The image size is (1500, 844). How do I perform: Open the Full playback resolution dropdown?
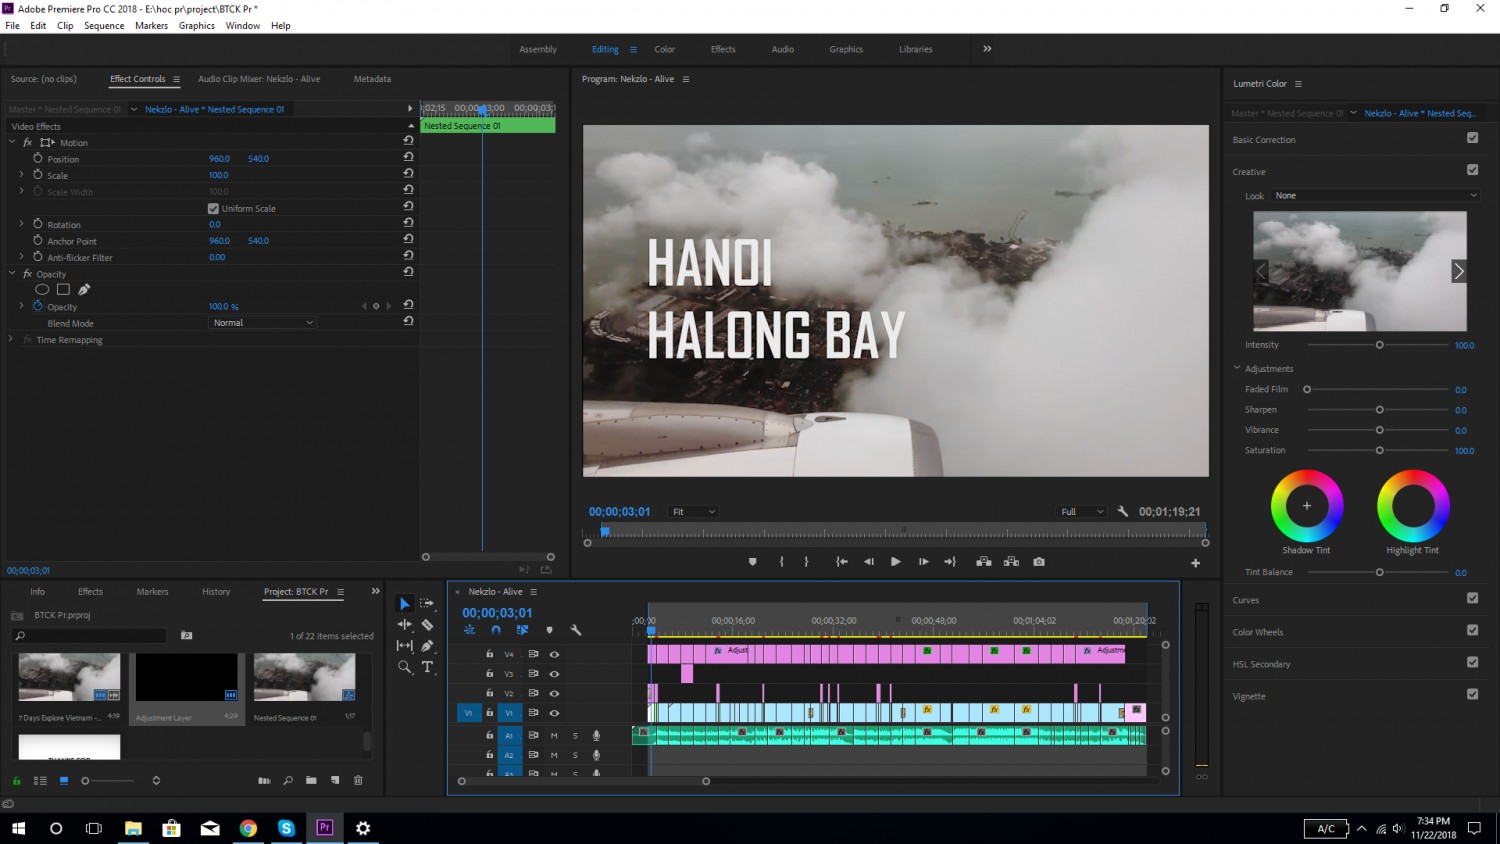pos(1082,512)
